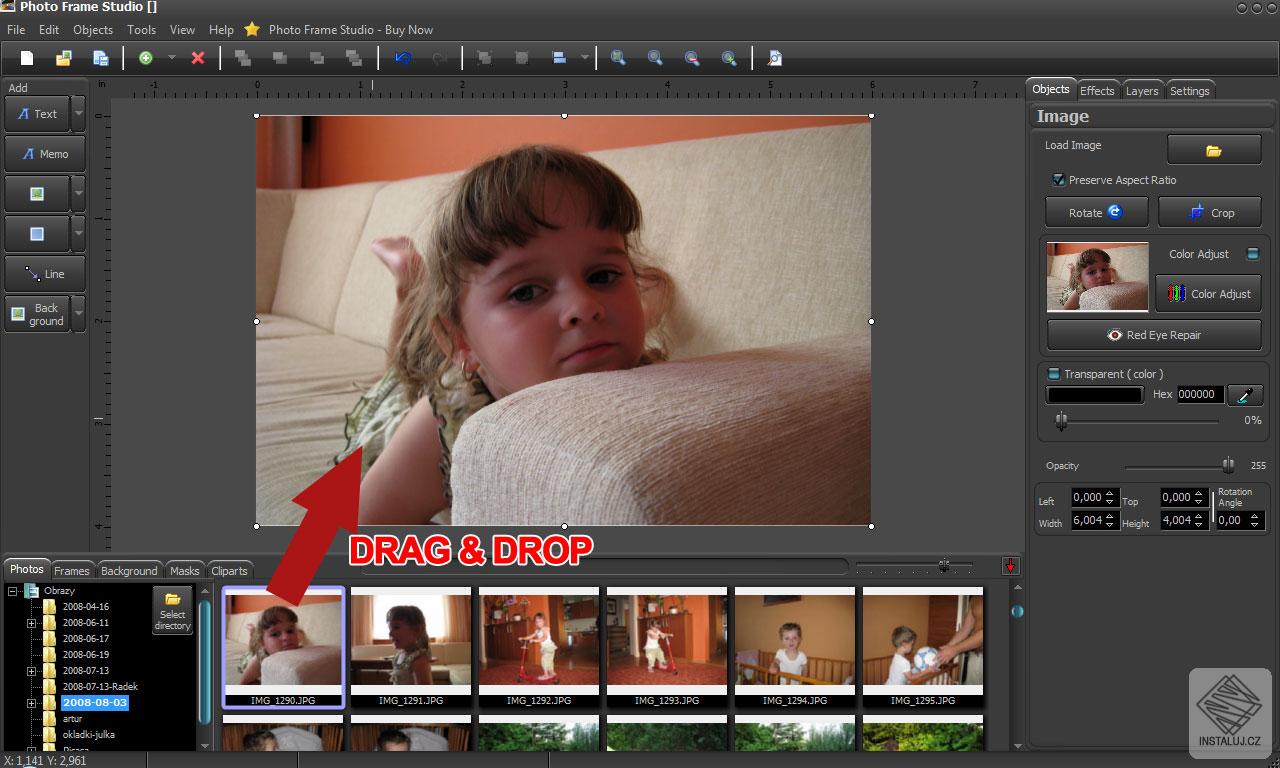Switch to the Layers tab
1280x768 pixels.
[x=1142, y=90]
